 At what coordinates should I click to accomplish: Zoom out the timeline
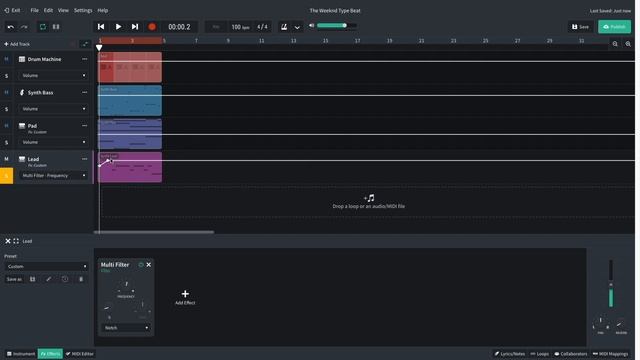615,44
